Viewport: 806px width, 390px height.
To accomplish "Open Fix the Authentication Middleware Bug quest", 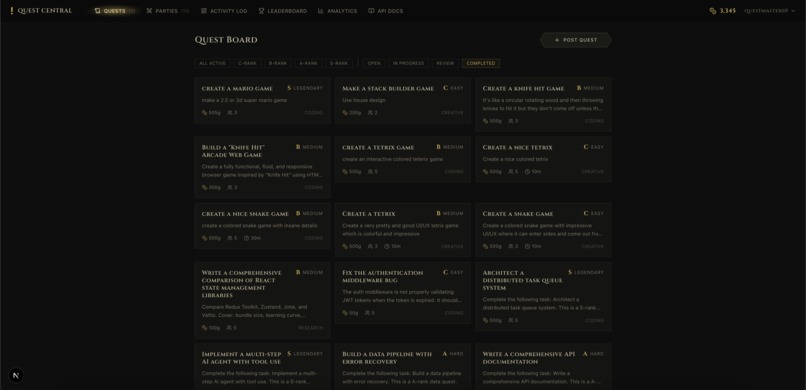I will [402, 293].
